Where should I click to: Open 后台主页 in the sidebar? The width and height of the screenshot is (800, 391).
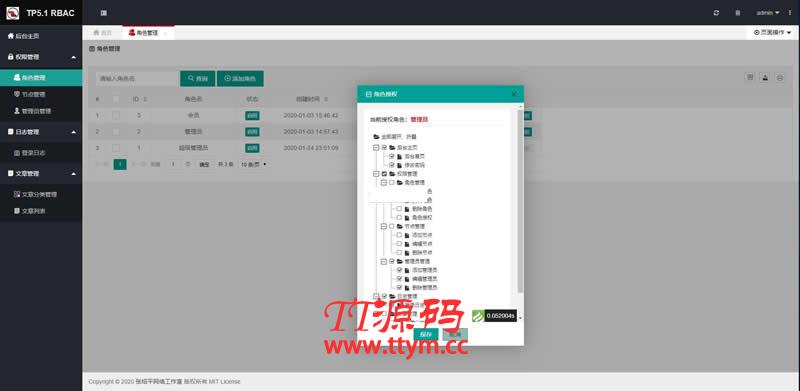(41, 36)
